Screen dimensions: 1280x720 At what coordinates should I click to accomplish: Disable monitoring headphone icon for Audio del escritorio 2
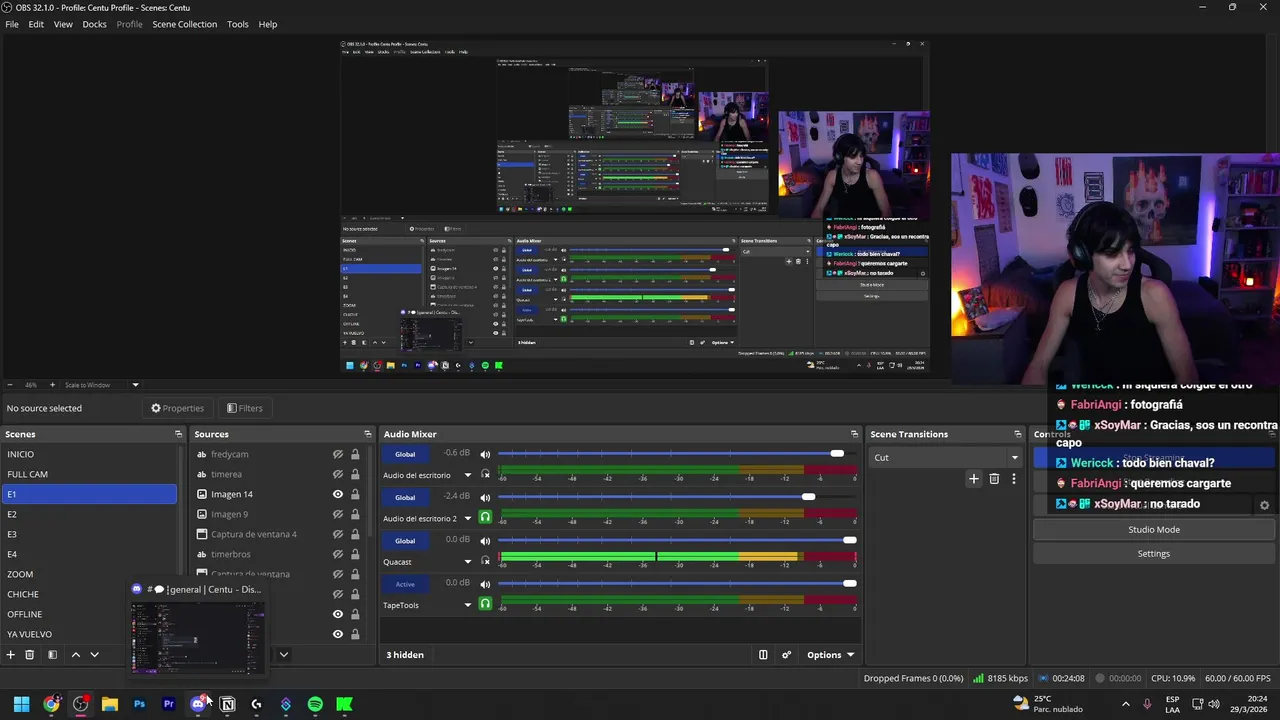coord(485,518)
